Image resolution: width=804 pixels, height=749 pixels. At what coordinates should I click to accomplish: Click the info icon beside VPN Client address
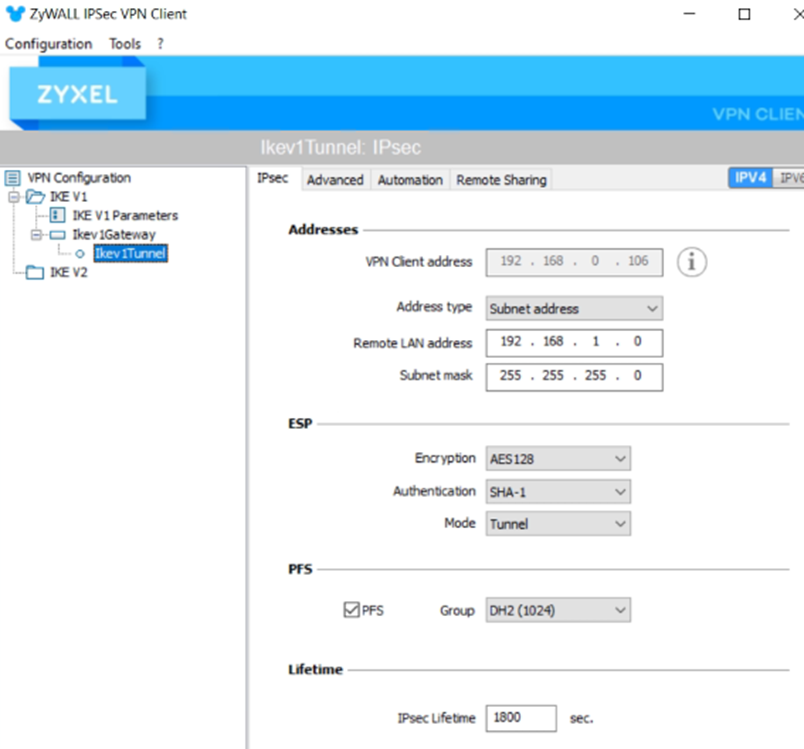[692, 262]
